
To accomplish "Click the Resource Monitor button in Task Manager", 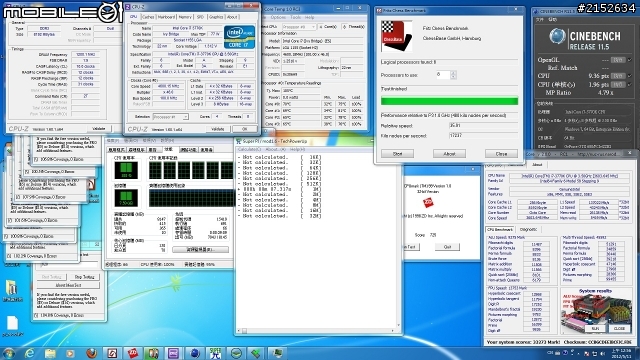I will click(200, 249).
